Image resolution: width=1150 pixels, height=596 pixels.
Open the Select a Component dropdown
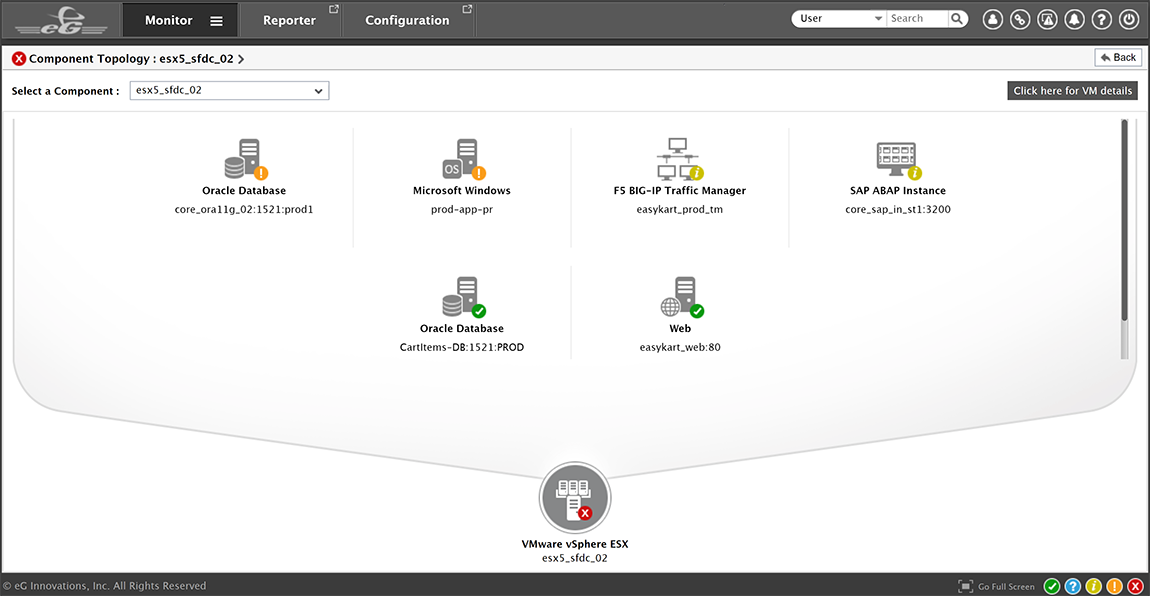coord(230,90)
